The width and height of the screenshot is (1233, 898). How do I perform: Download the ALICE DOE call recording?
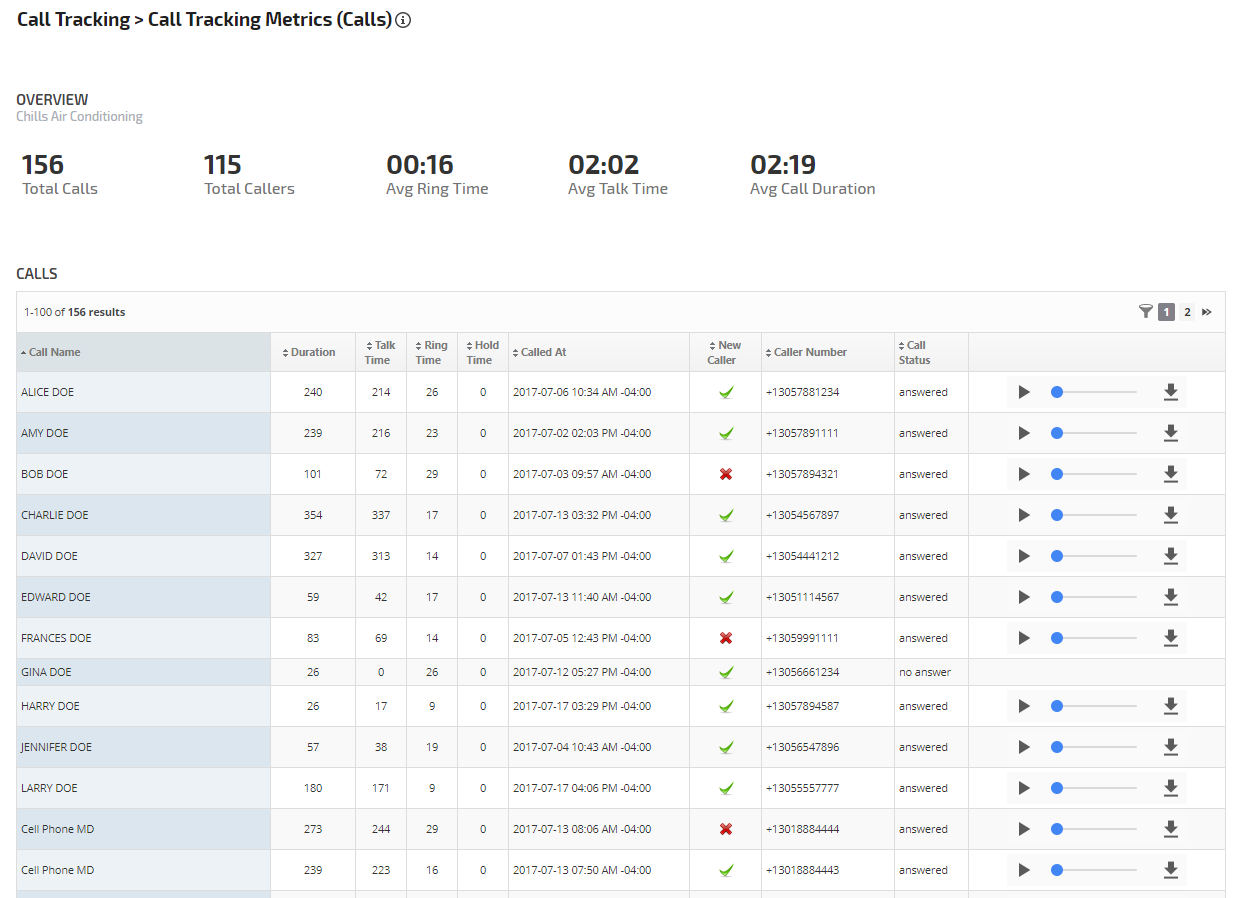pos(1170,392)
